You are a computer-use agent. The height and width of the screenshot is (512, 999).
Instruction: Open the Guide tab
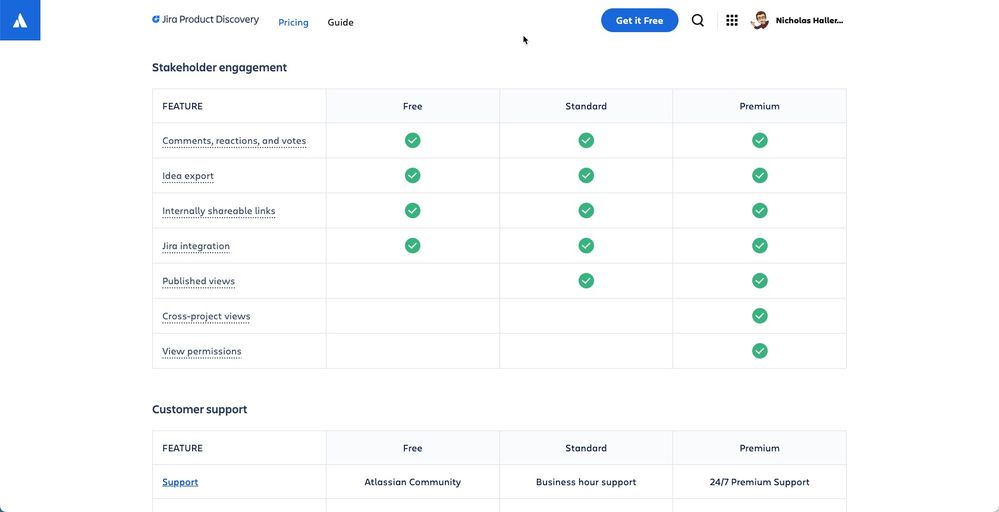pos(340,22)
